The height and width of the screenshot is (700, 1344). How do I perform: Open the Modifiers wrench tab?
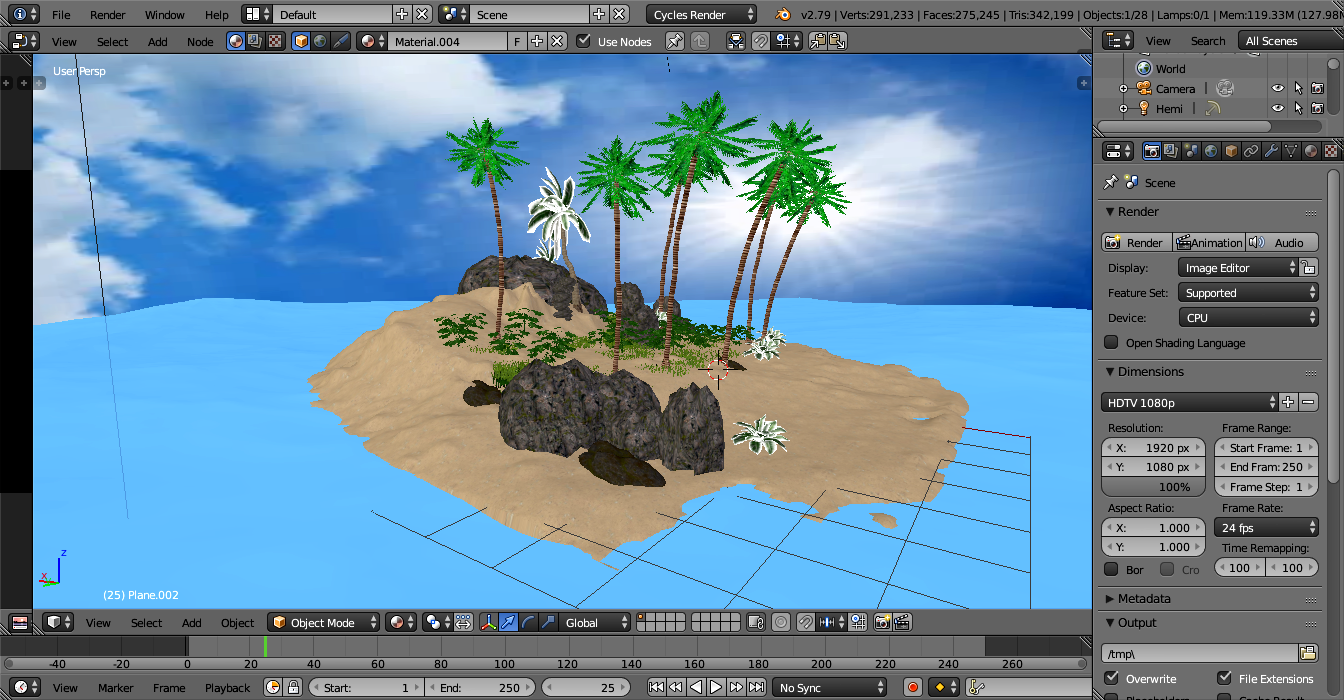pyautogui.click(x=1271, y=151)
